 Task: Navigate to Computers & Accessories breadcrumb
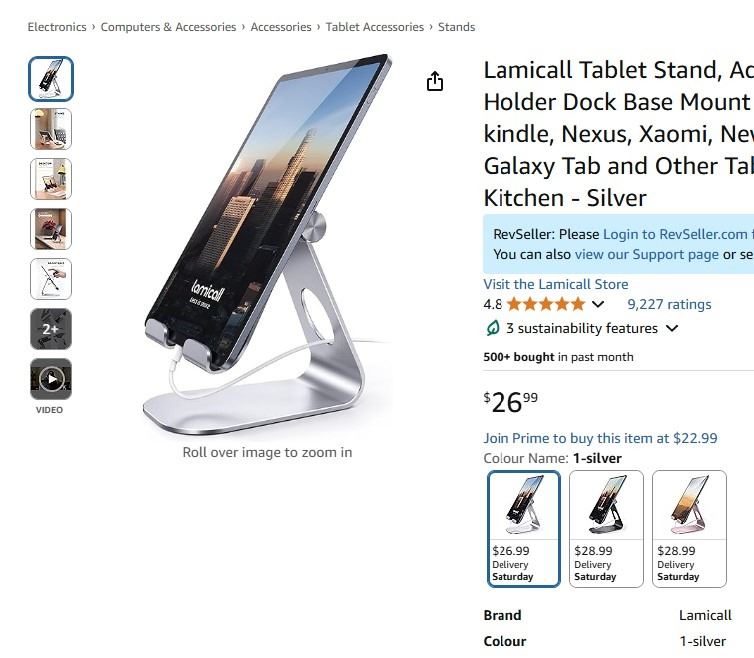pos(168,27)
